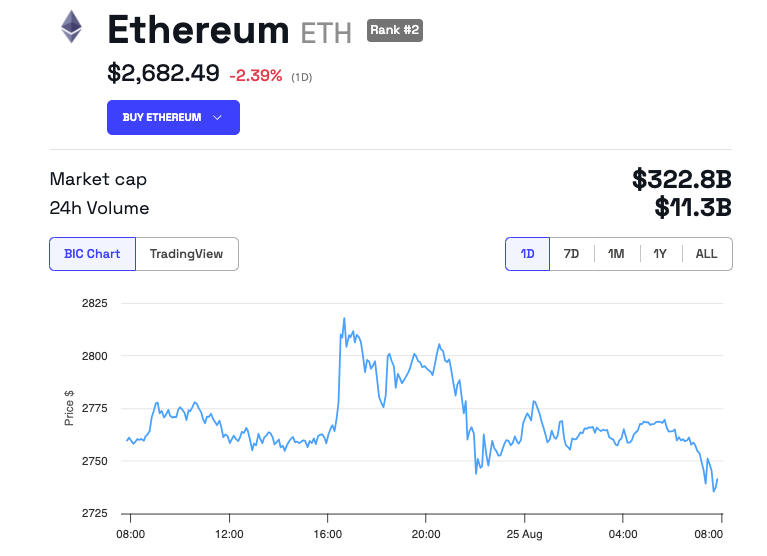This screenshot has width=767, height=556.
Task: Click the $2,682.49 price value
Action: (163, 73)
